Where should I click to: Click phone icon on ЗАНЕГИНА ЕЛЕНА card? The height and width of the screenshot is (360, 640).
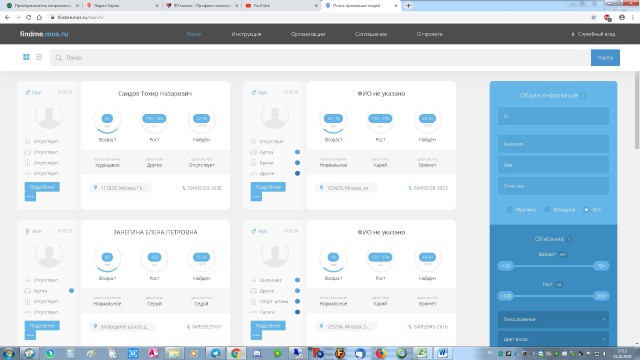tap(189, 327)
